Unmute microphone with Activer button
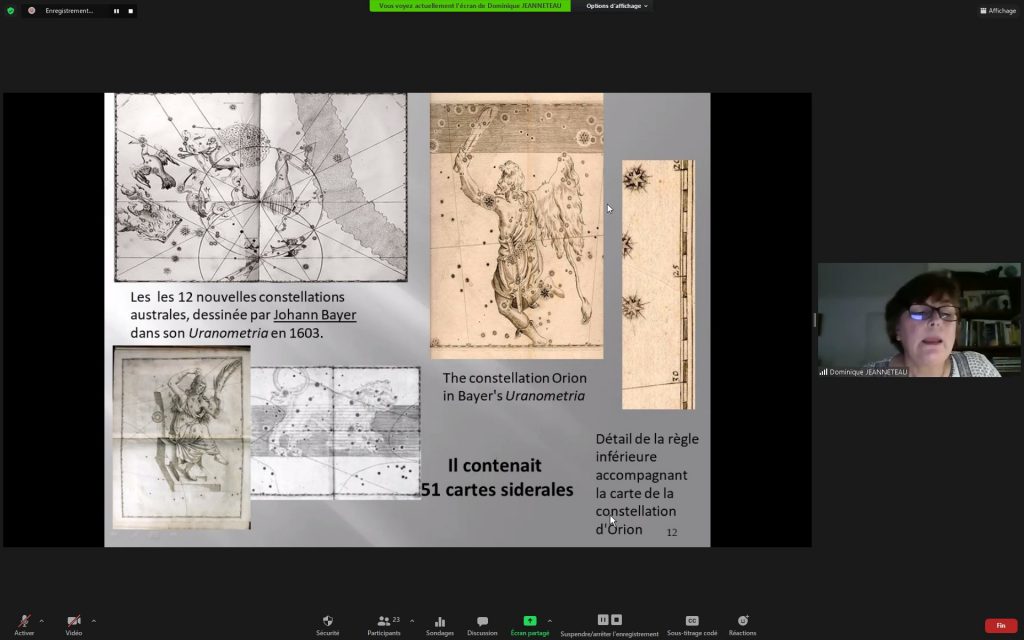Image resolution: width=1024 pixels, height=640 pixels. (x=24, y=625)
